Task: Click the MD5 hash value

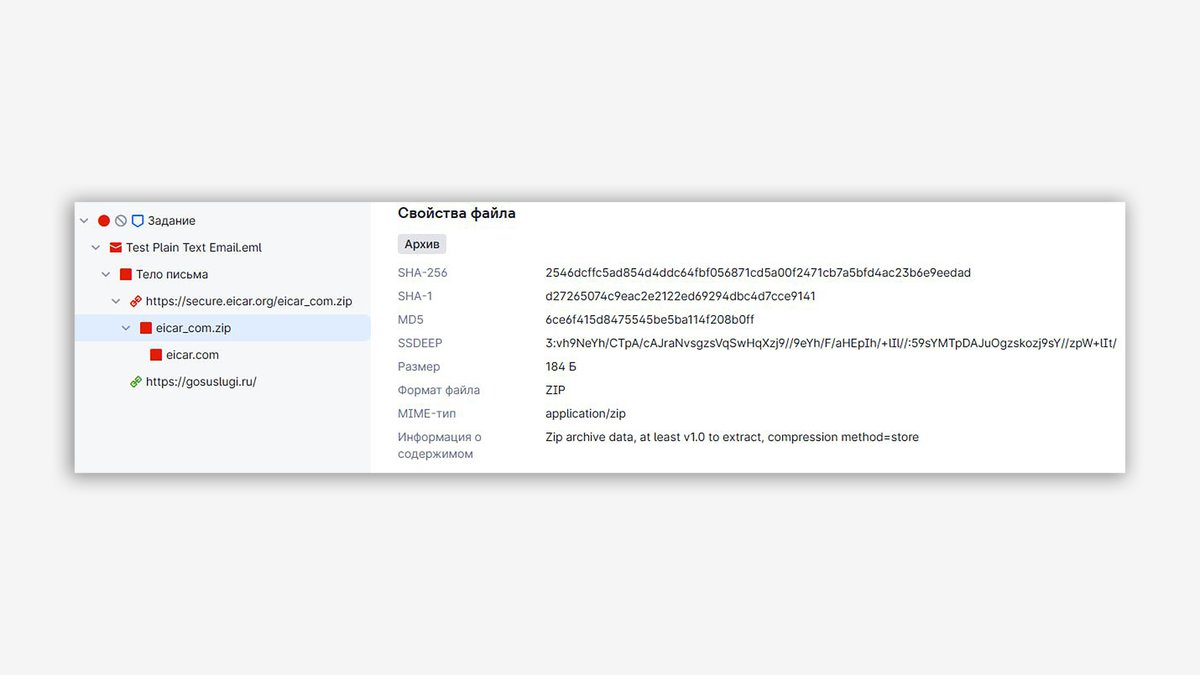Action: click(x=650, y=320)
